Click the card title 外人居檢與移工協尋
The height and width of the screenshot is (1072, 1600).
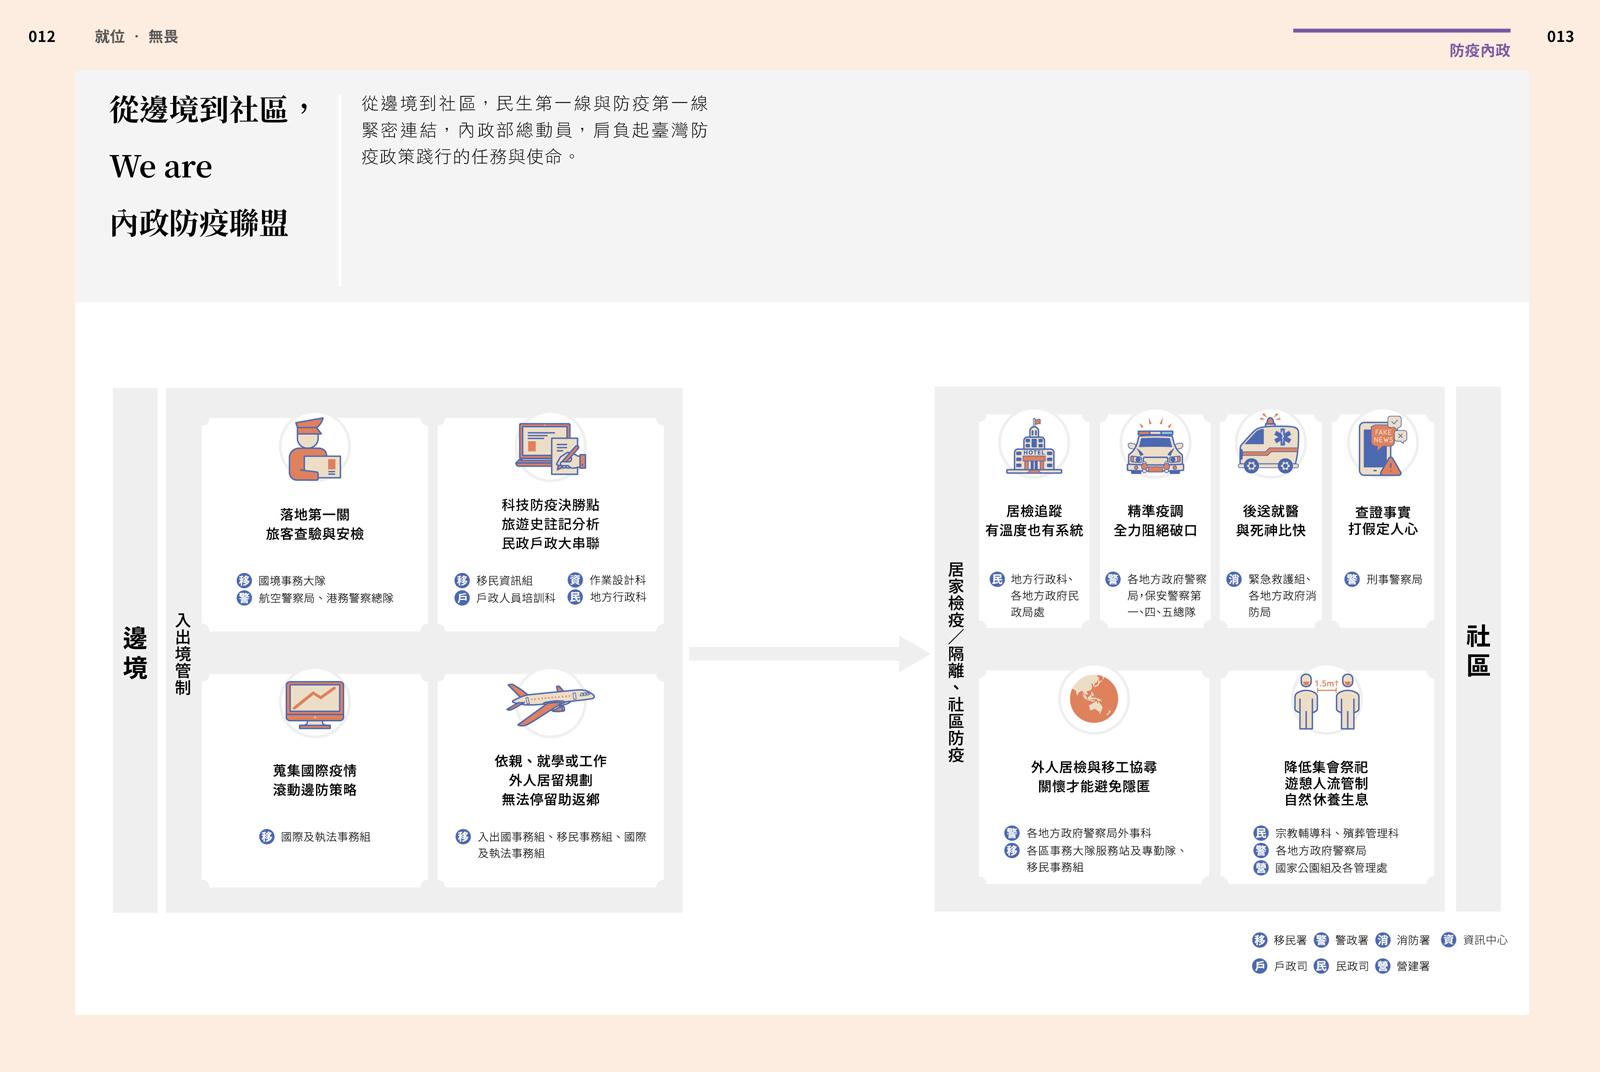pyautogui.click(x=1094, y=767)
